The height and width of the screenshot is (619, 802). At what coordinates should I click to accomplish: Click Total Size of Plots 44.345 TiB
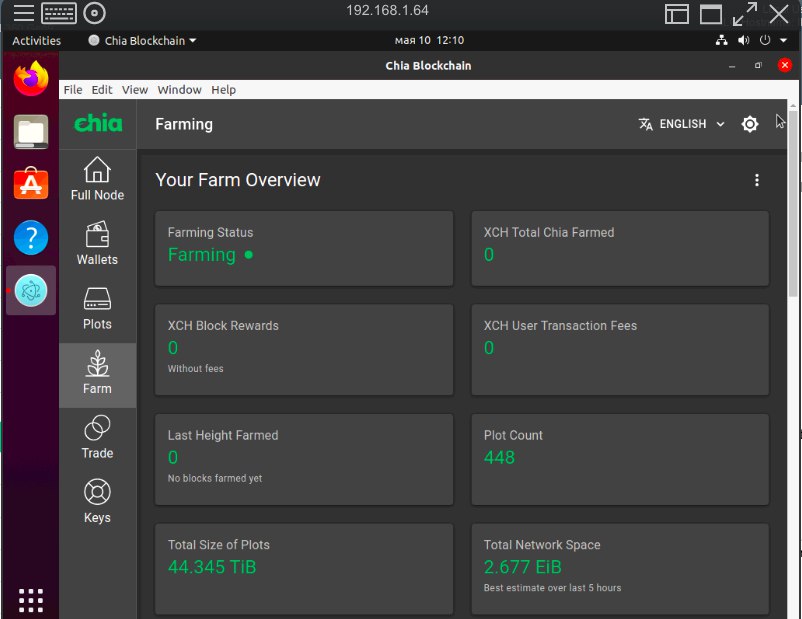[x=212, y=567]
